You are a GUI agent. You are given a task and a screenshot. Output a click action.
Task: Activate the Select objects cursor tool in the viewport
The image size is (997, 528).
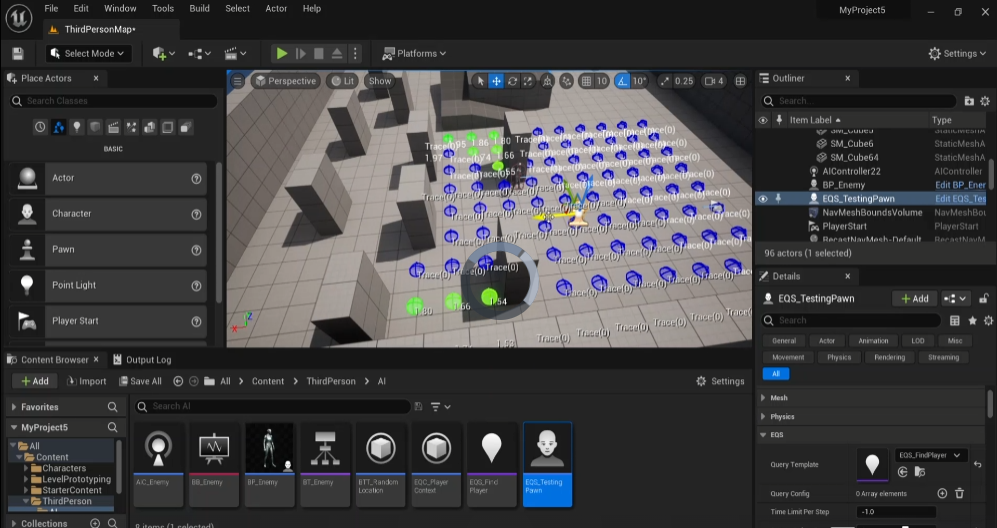tap(480, 81)
